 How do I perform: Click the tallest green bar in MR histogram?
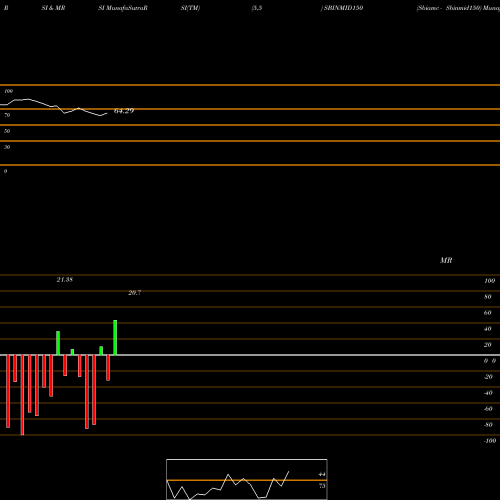pyautogui.click(x=115, y=338)
